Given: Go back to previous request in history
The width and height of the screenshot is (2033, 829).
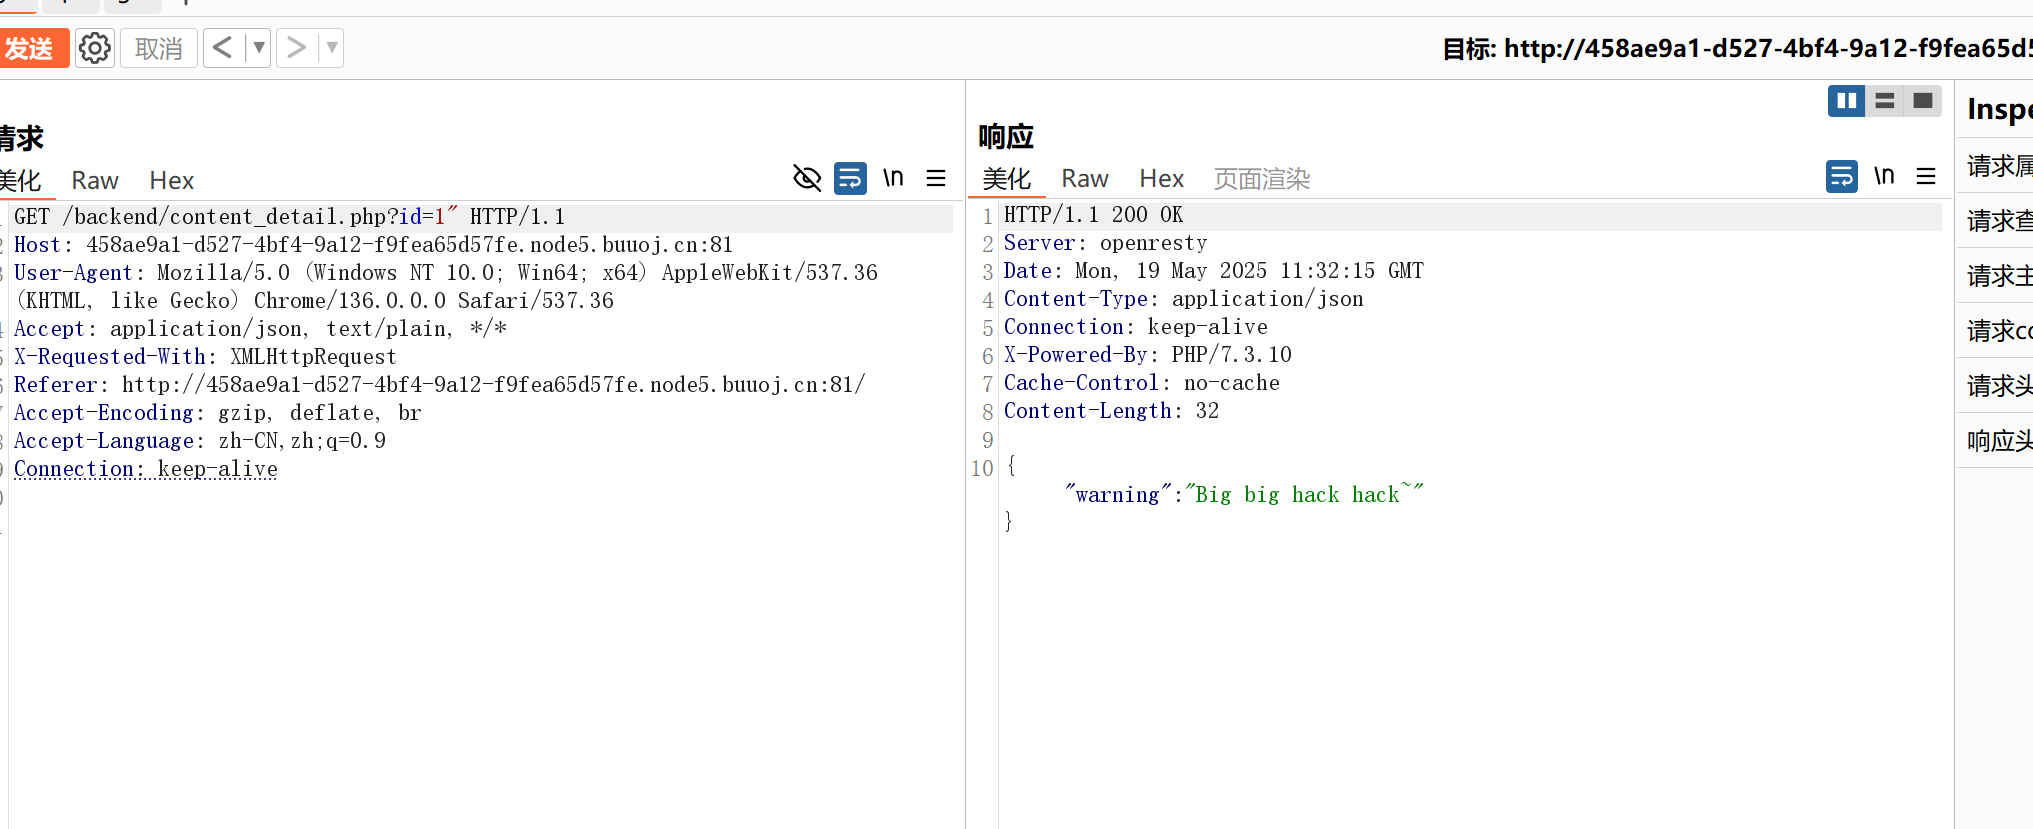Looking at the screenshot, I should 223,48.
